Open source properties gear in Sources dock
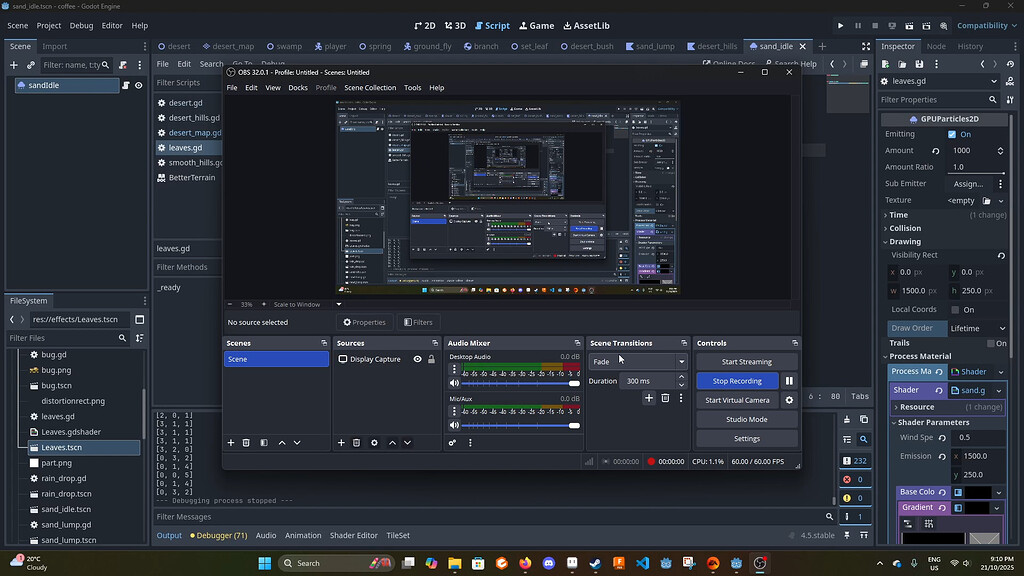This screenshot has height=576, width=1024. pos(374,443)
